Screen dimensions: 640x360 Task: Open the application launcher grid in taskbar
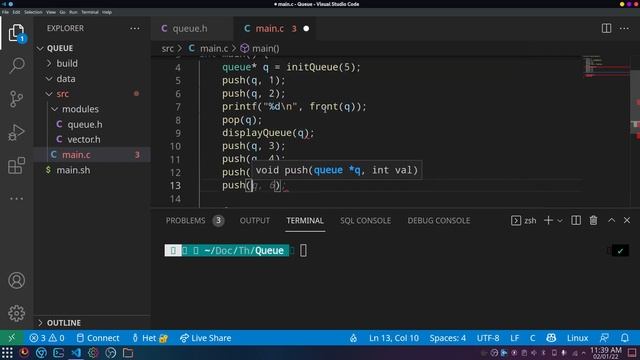coord(7,353)
